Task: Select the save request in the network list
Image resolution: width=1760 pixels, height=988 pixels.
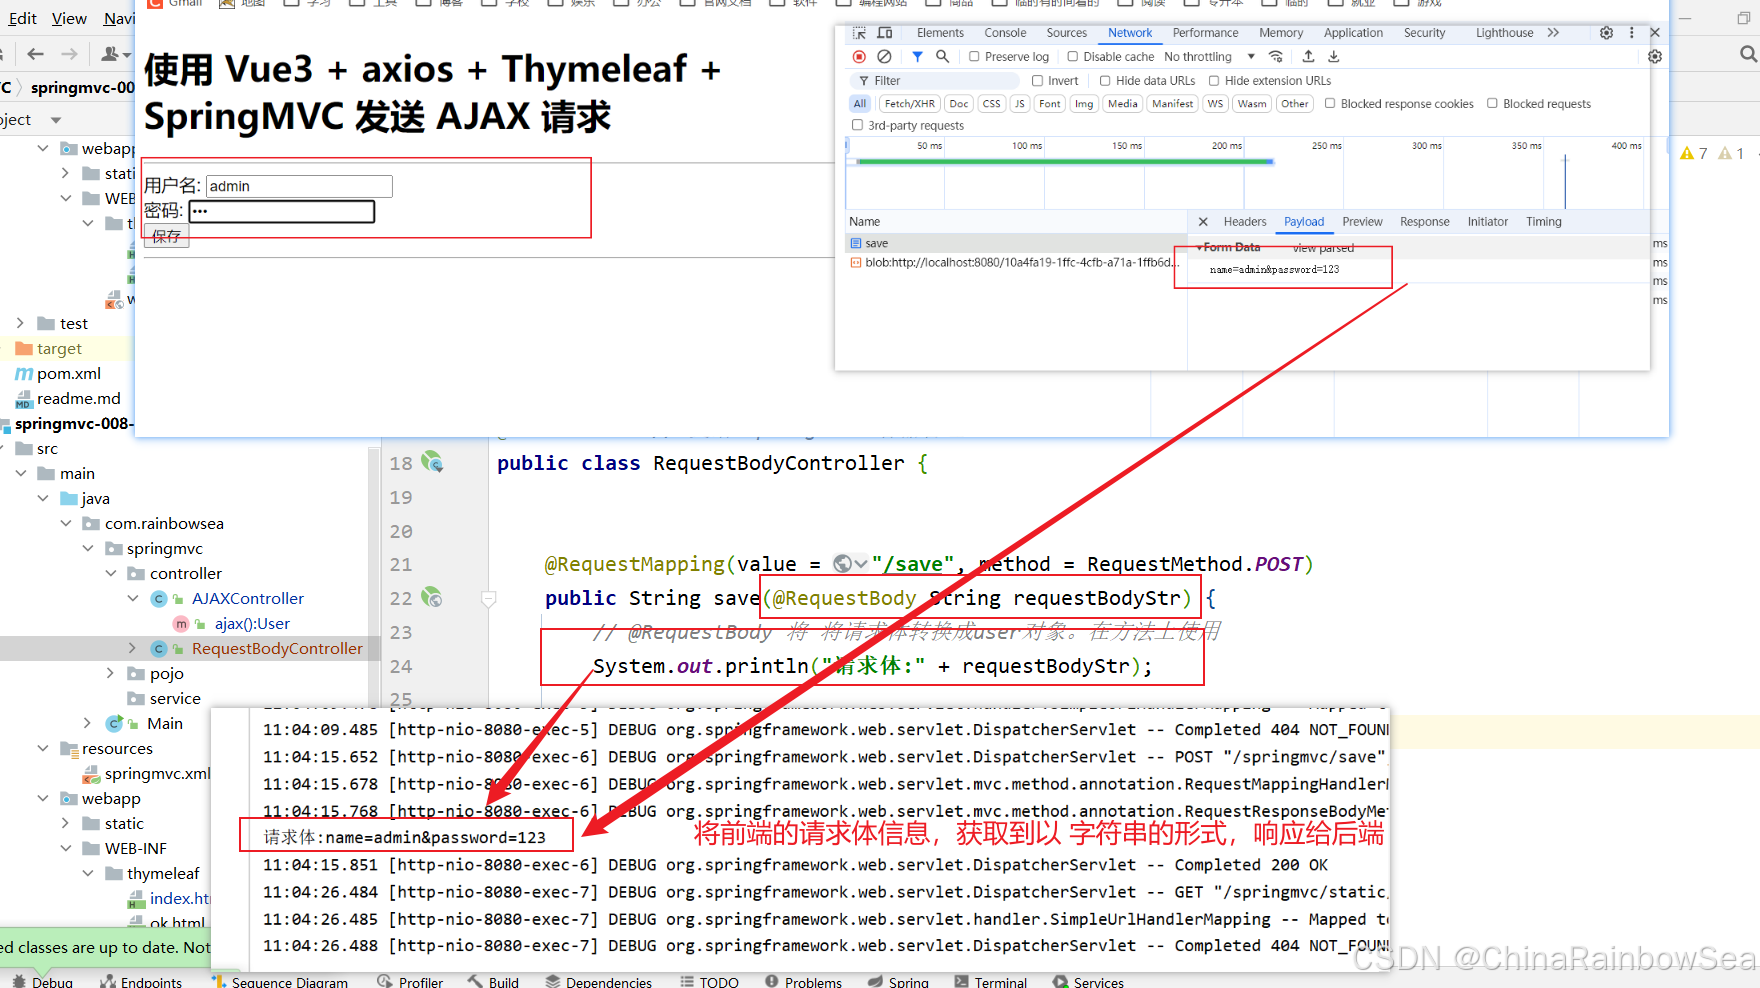Action: (x=1015, y=243)
